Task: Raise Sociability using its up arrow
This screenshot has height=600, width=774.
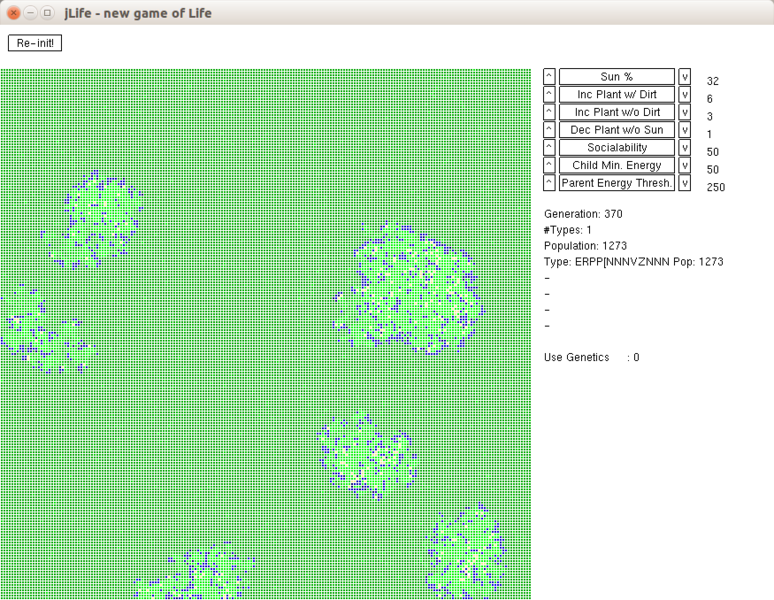Action: [x=549, y=148]
